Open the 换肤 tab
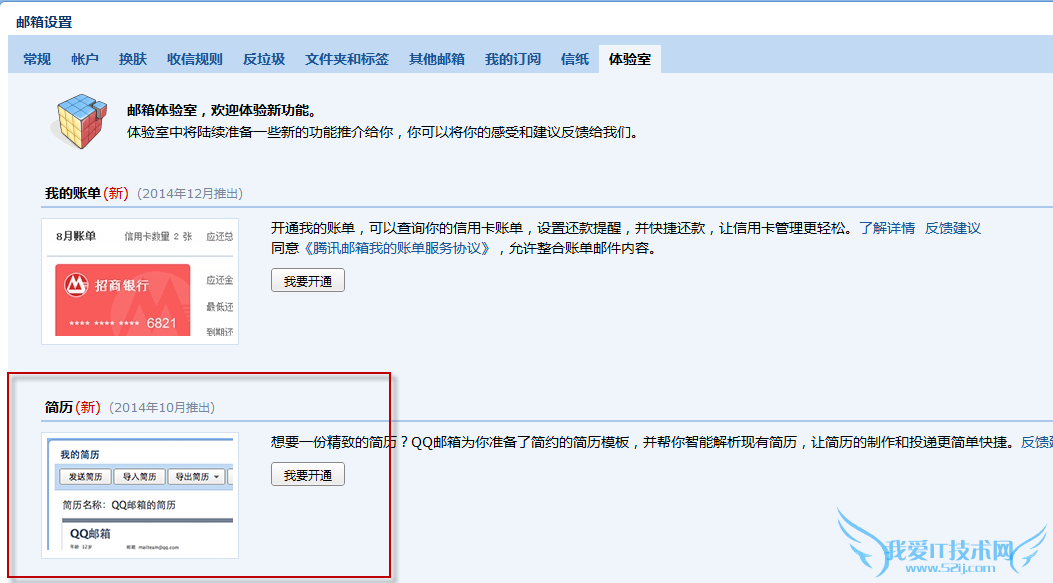1053x583 pixels. (133, 59)
